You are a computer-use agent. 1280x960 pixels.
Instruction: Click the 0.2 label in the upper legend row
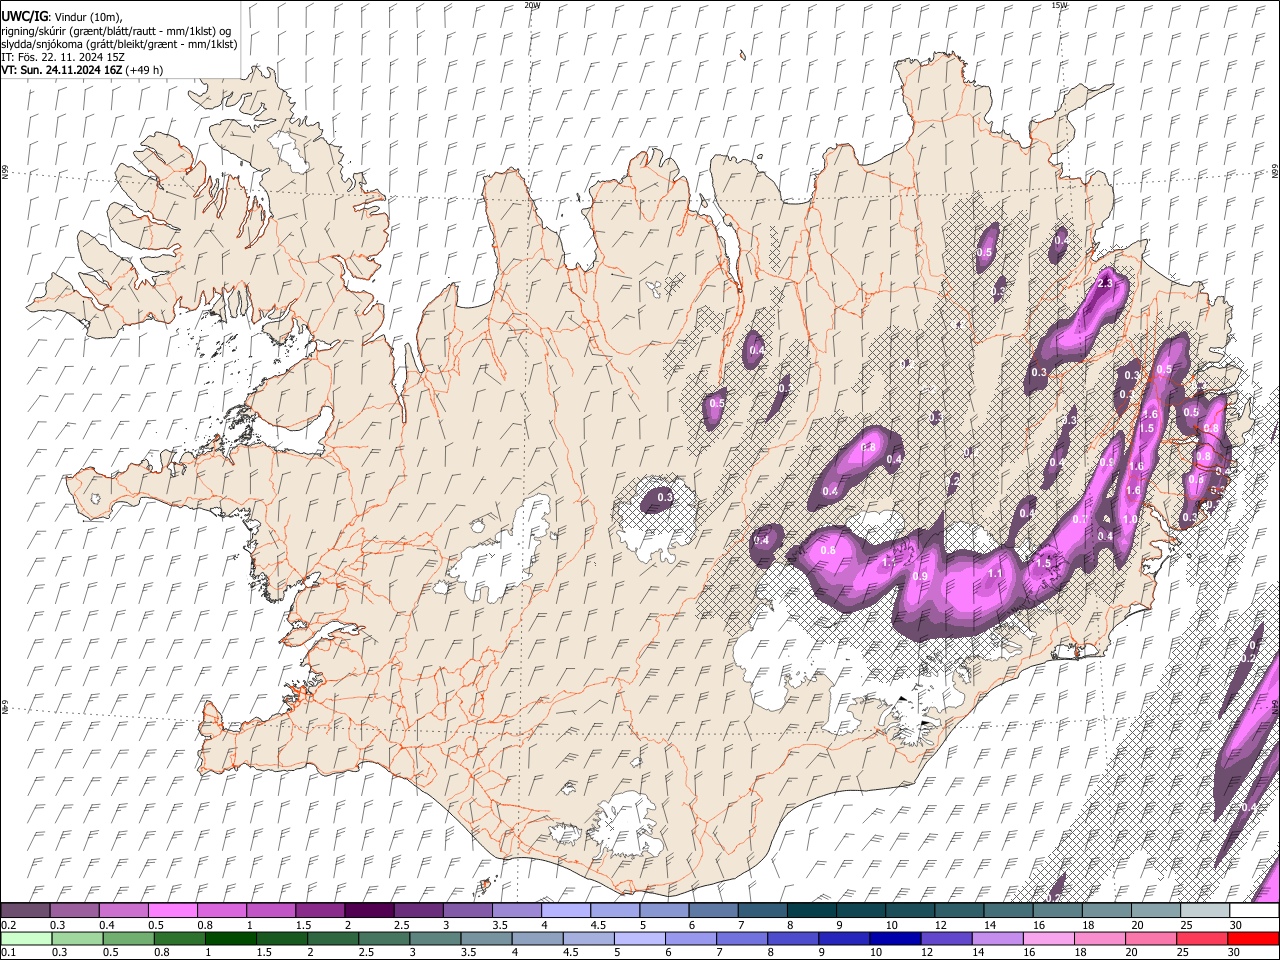[x=7, y=925]
